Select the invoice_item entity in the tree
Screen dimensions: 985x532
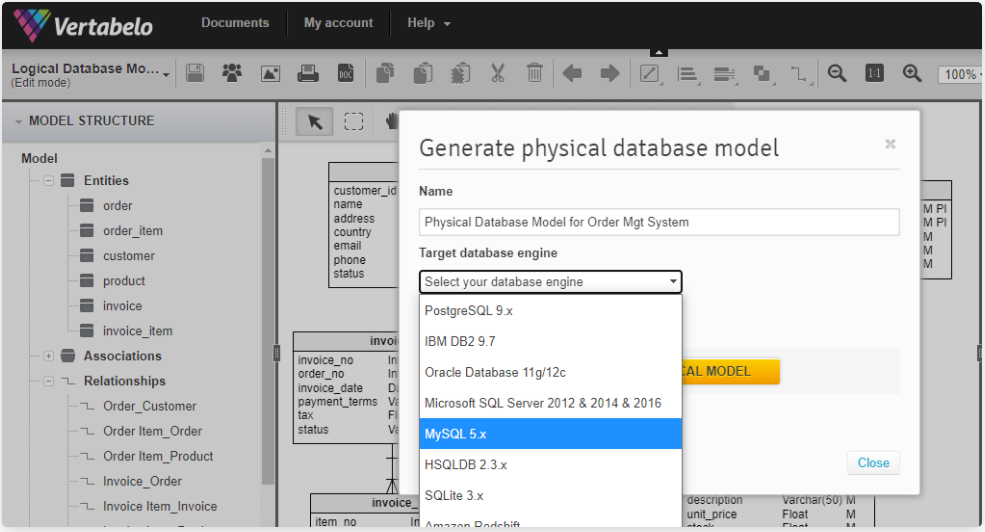pyautogui.click(x=138, y=331)
